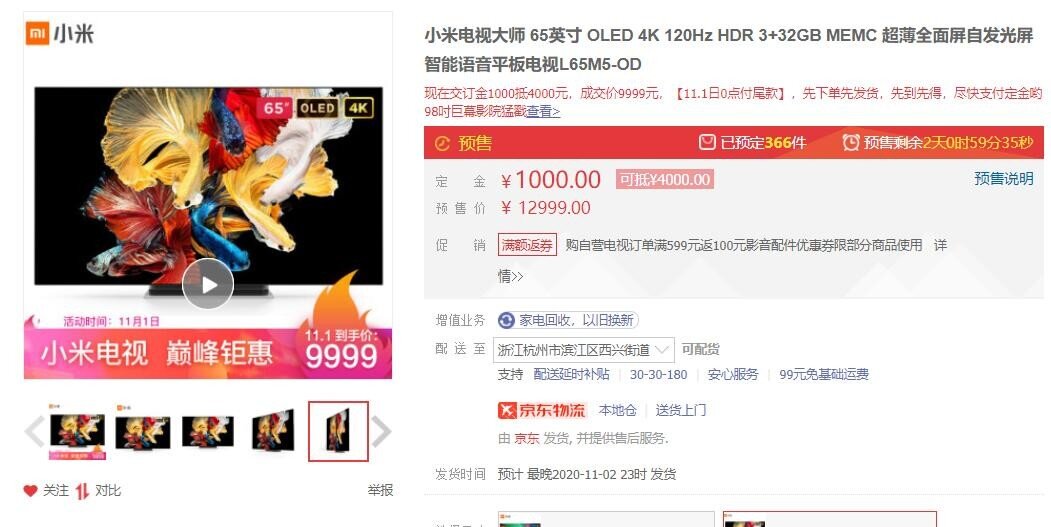Click the 查看 link in promo text
Screen dimensions: 1051x527
click(x=543, y=111)
